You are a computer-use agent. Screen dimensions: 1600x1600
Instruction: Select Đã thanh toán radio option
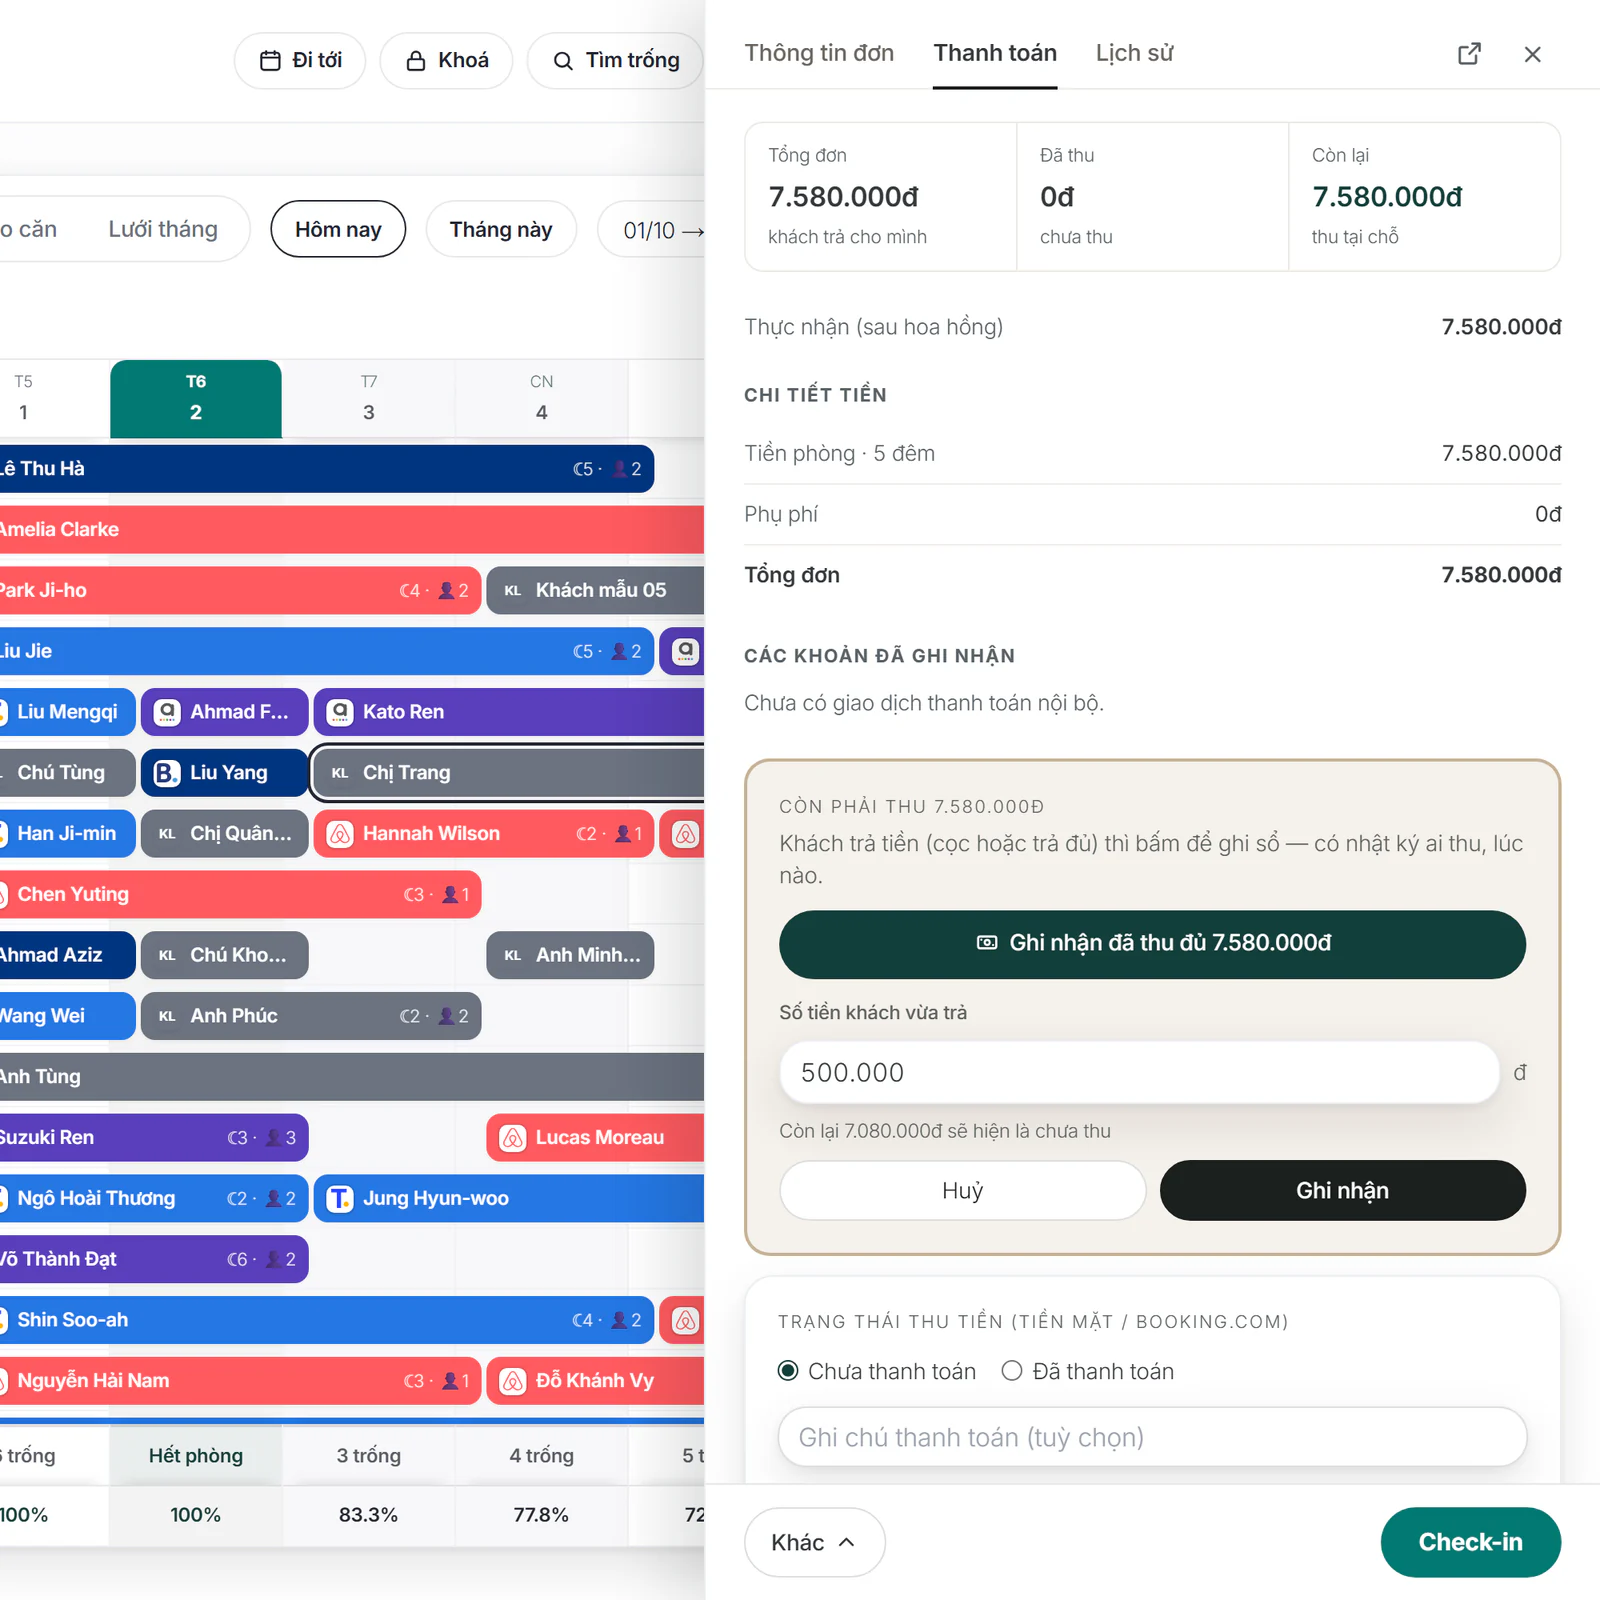coord(1012,1371)
